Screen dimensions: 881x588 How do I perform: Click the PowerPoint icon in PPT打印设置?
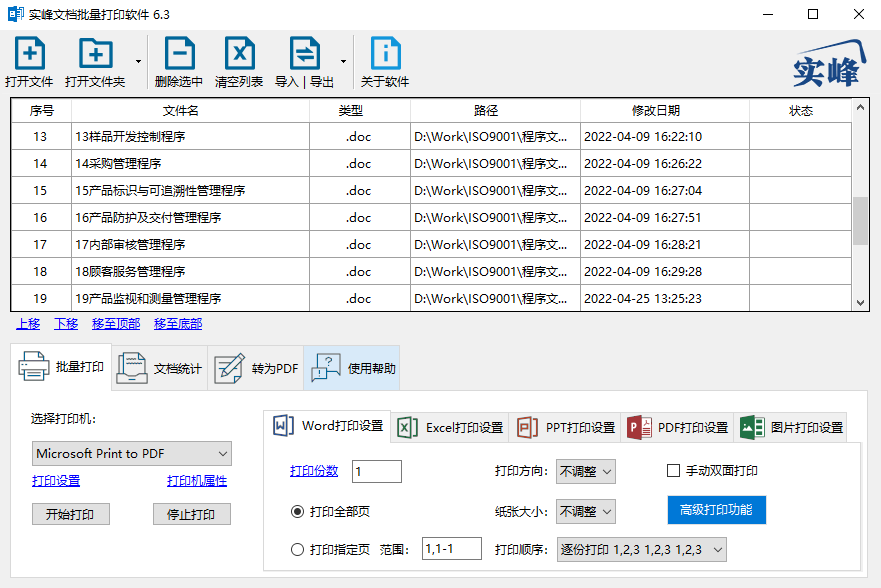click(527, 427)
